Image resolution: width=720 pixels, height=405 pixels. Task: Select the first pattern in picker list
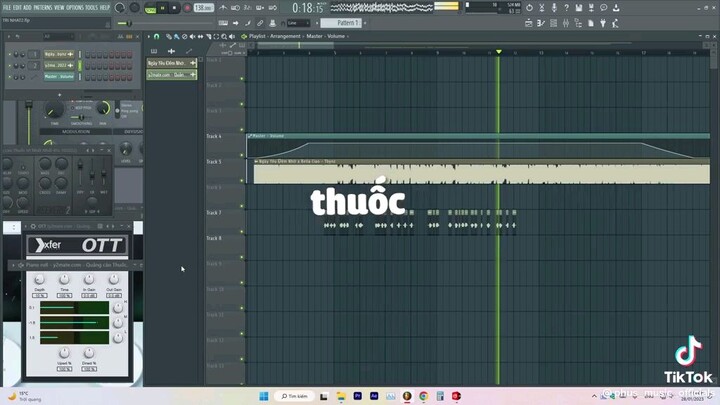click(170, 63)
